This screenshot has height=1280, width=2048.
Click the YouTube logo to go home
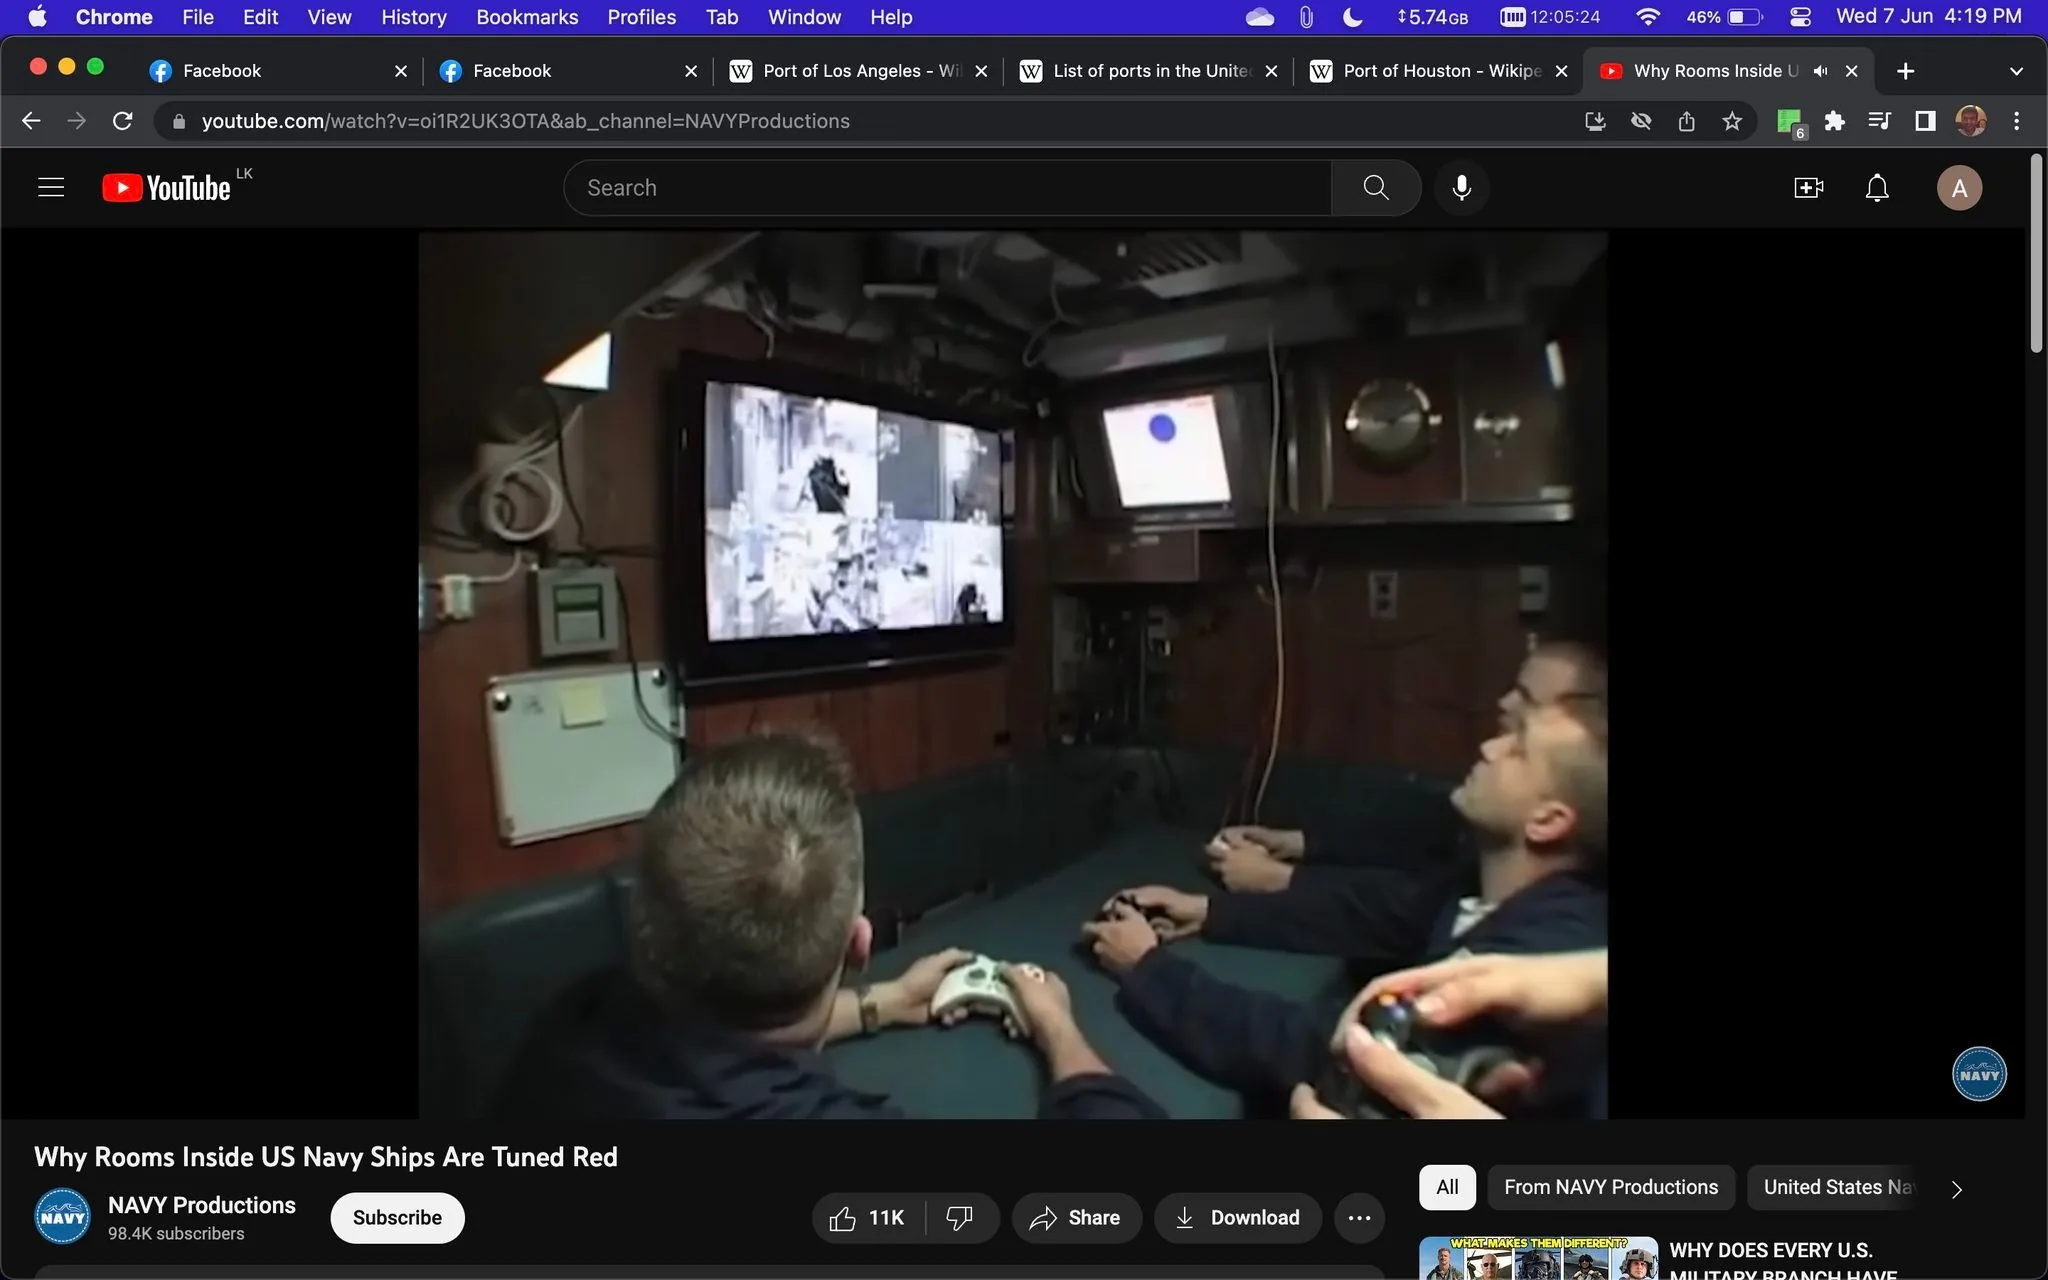pos(166,187)
